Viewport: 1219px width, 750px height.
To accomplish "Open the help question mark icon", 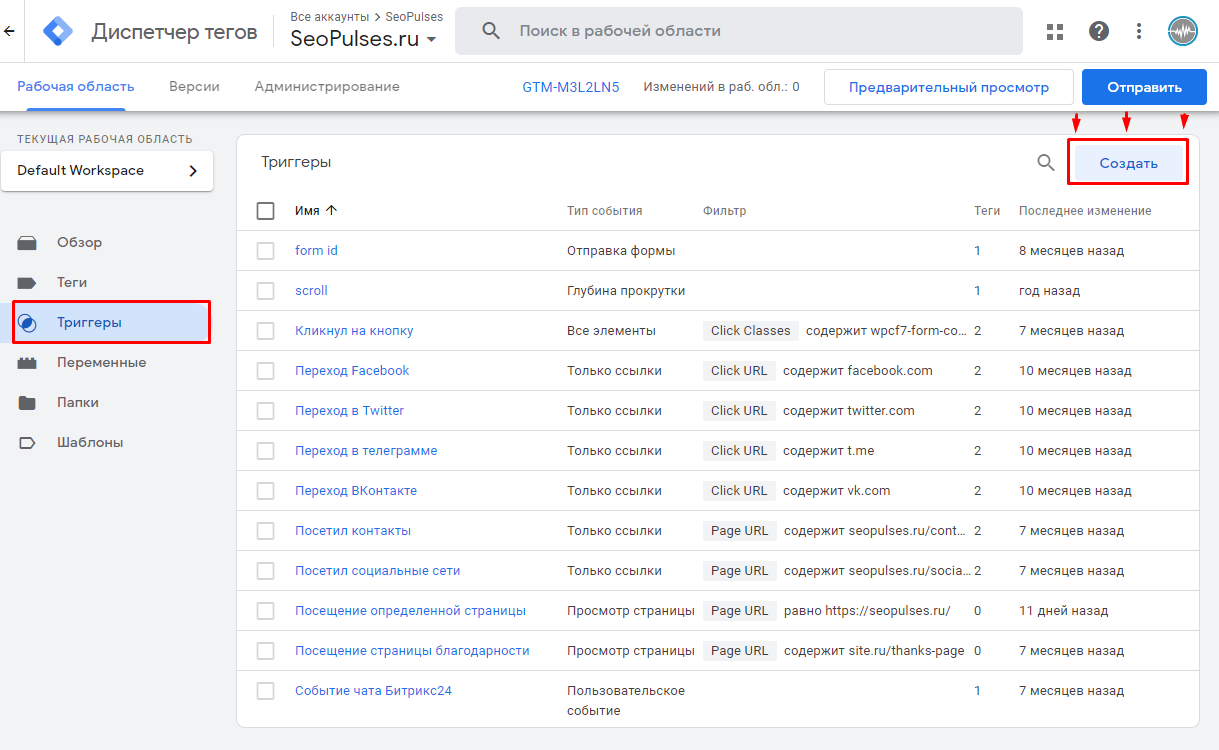I will pos(1099,31).
